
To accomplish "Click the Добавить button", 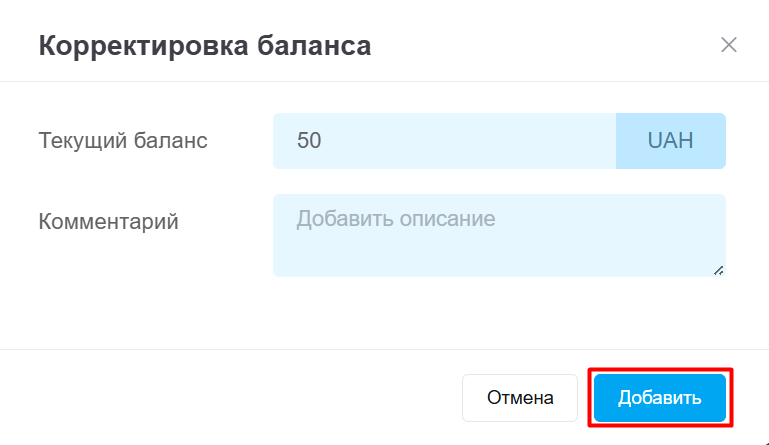I will [x=660, y=398].
